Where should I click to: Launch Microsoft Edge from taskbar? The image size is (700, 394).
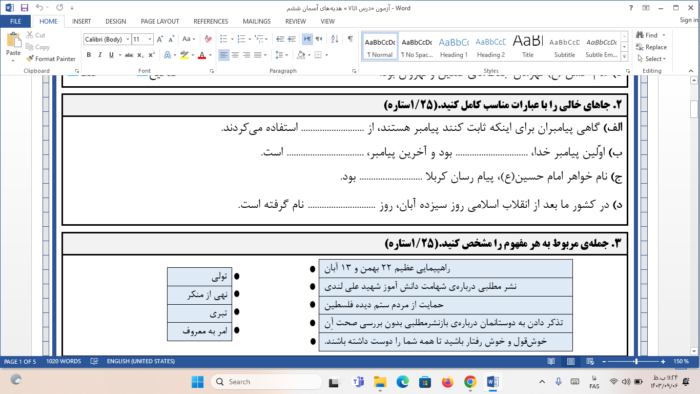[x=403, y=382]
